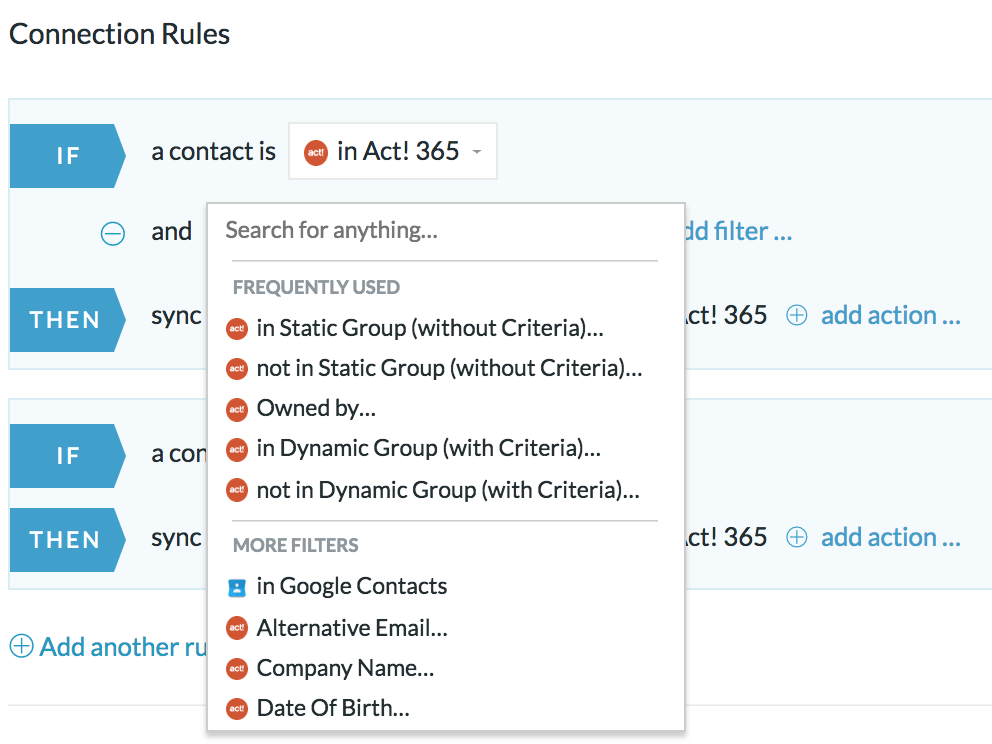The width and height of the screenshot is (992, 744).
Task: Click in the 'Search for anything...' field
Action: [445, 230]
